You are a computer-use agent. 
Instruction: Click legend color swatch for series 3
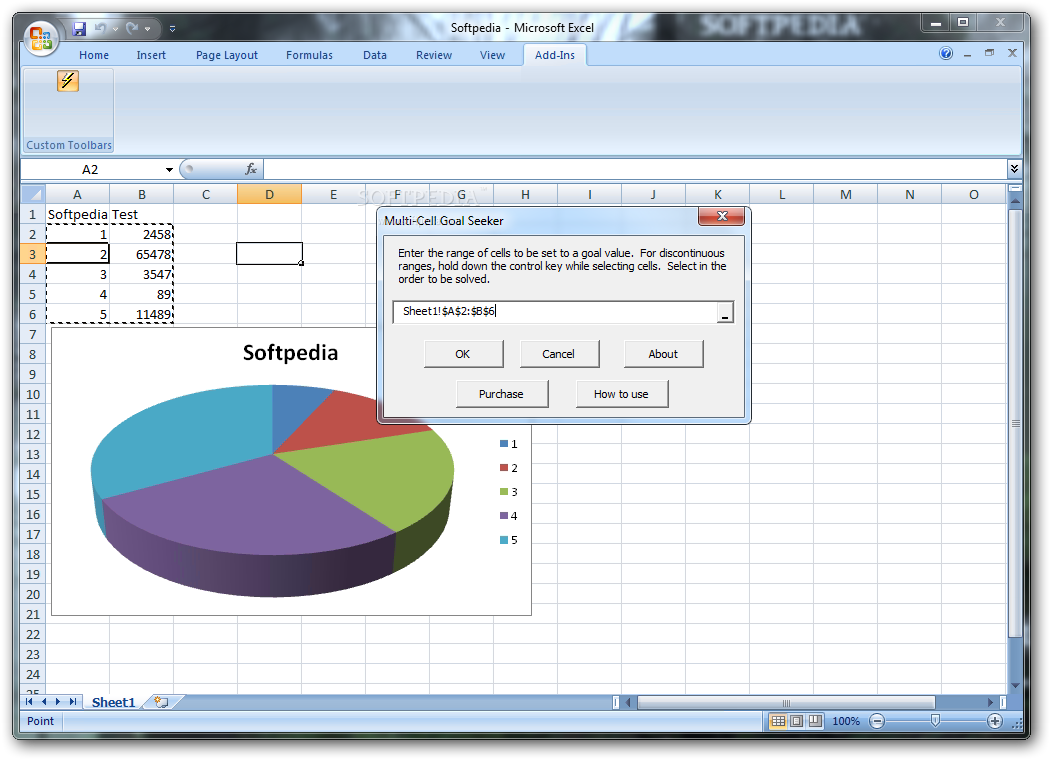tap(503, 492)
